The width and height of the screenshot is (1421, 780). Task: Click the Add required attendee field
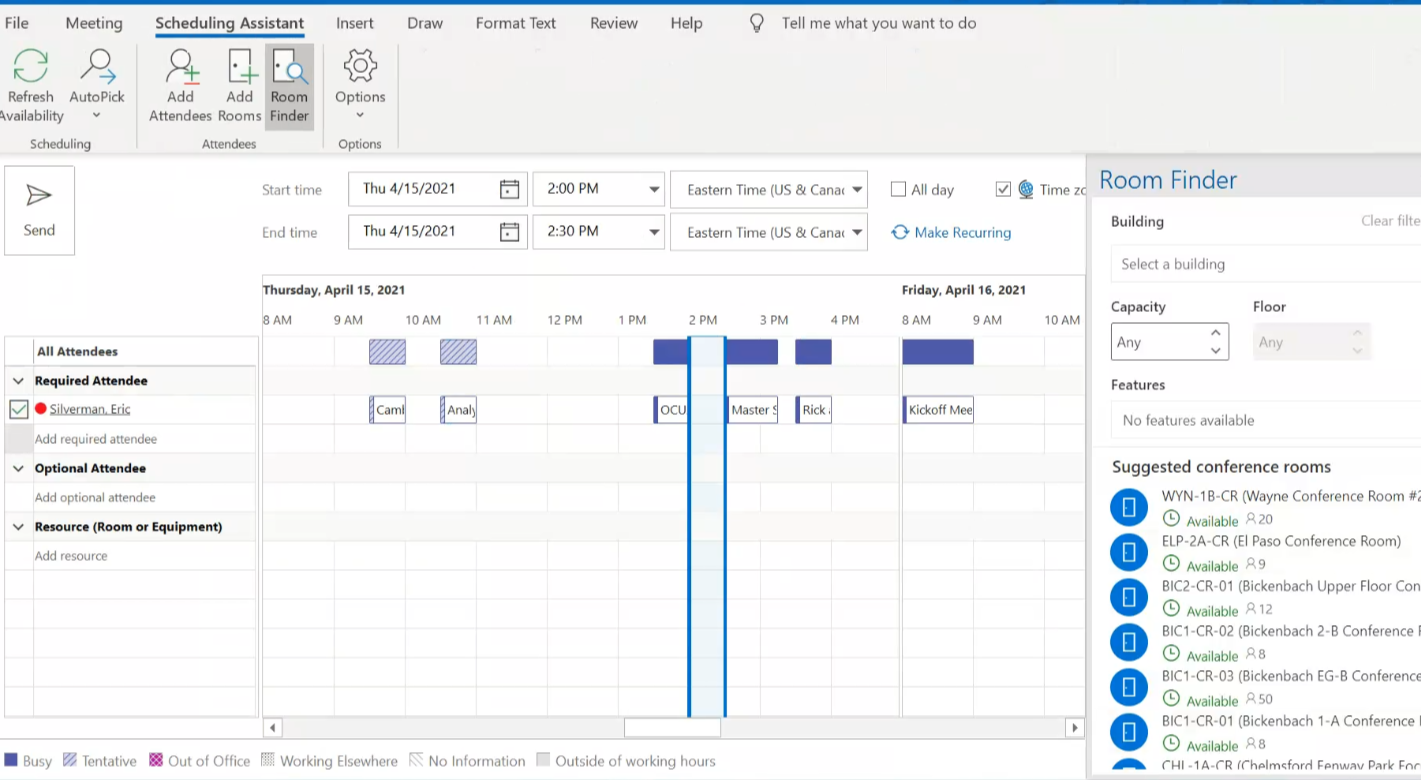pos(96,438)
